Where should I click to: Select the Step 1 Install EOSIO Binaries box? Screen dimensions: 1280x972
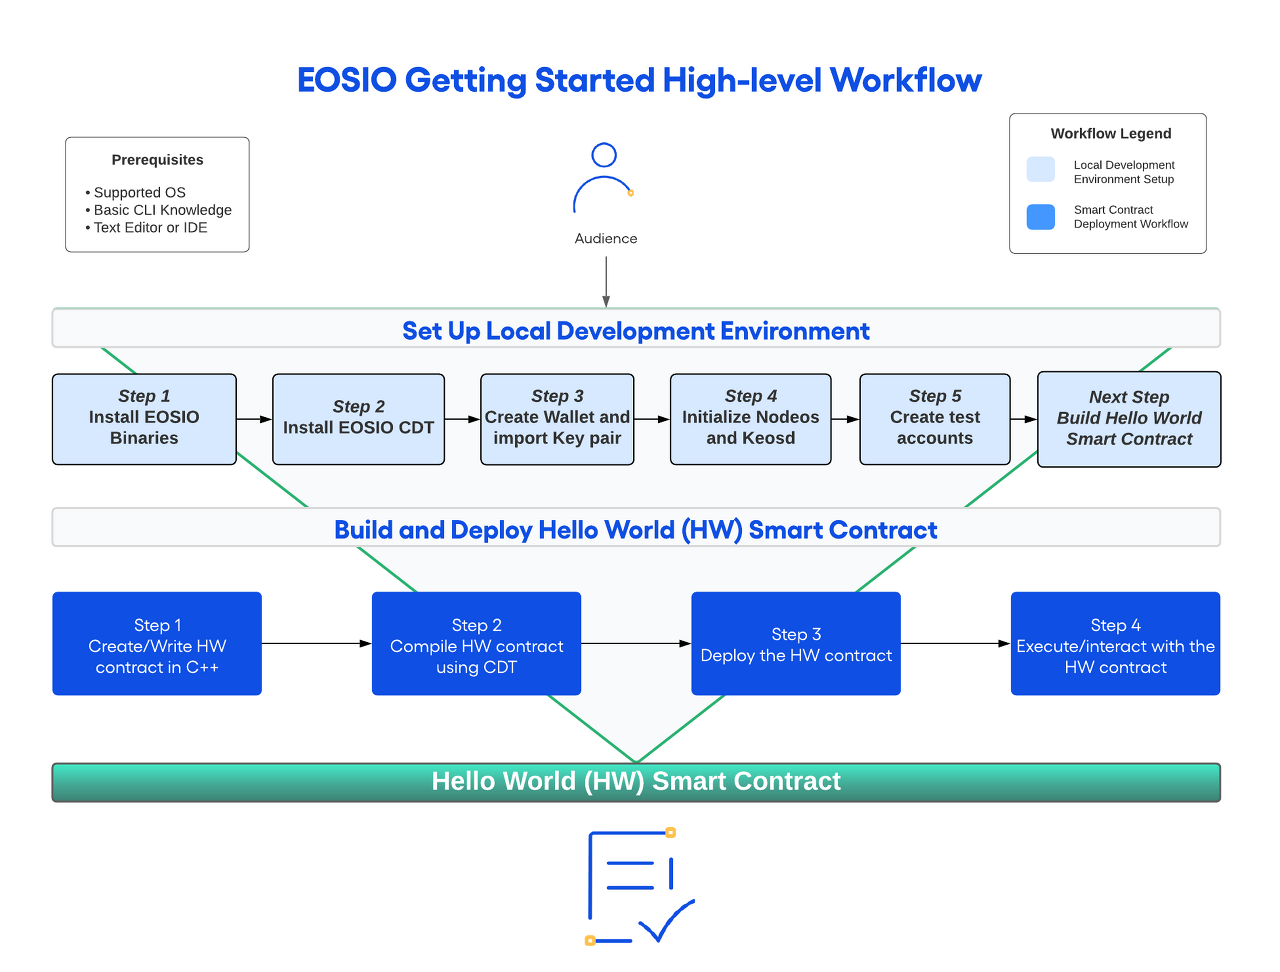click(x=144, y=419)
